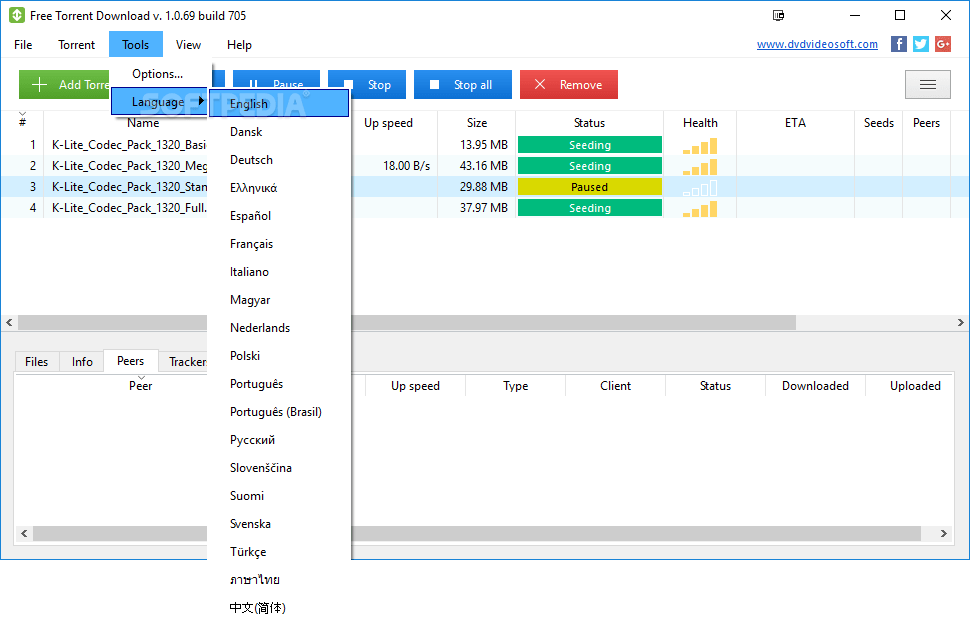The width and height of the screenshot is (970, 623).
Task: Click health bars of torrent row 2
Action: tap(700, 167)
